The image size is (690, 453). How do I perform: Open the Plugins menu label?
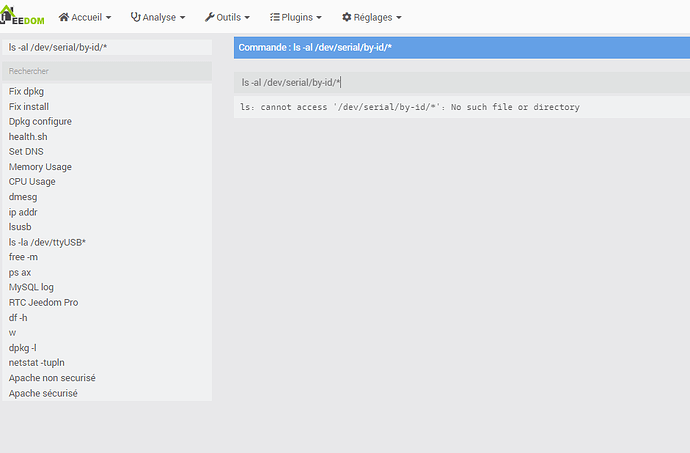click(x=297, y=17)
